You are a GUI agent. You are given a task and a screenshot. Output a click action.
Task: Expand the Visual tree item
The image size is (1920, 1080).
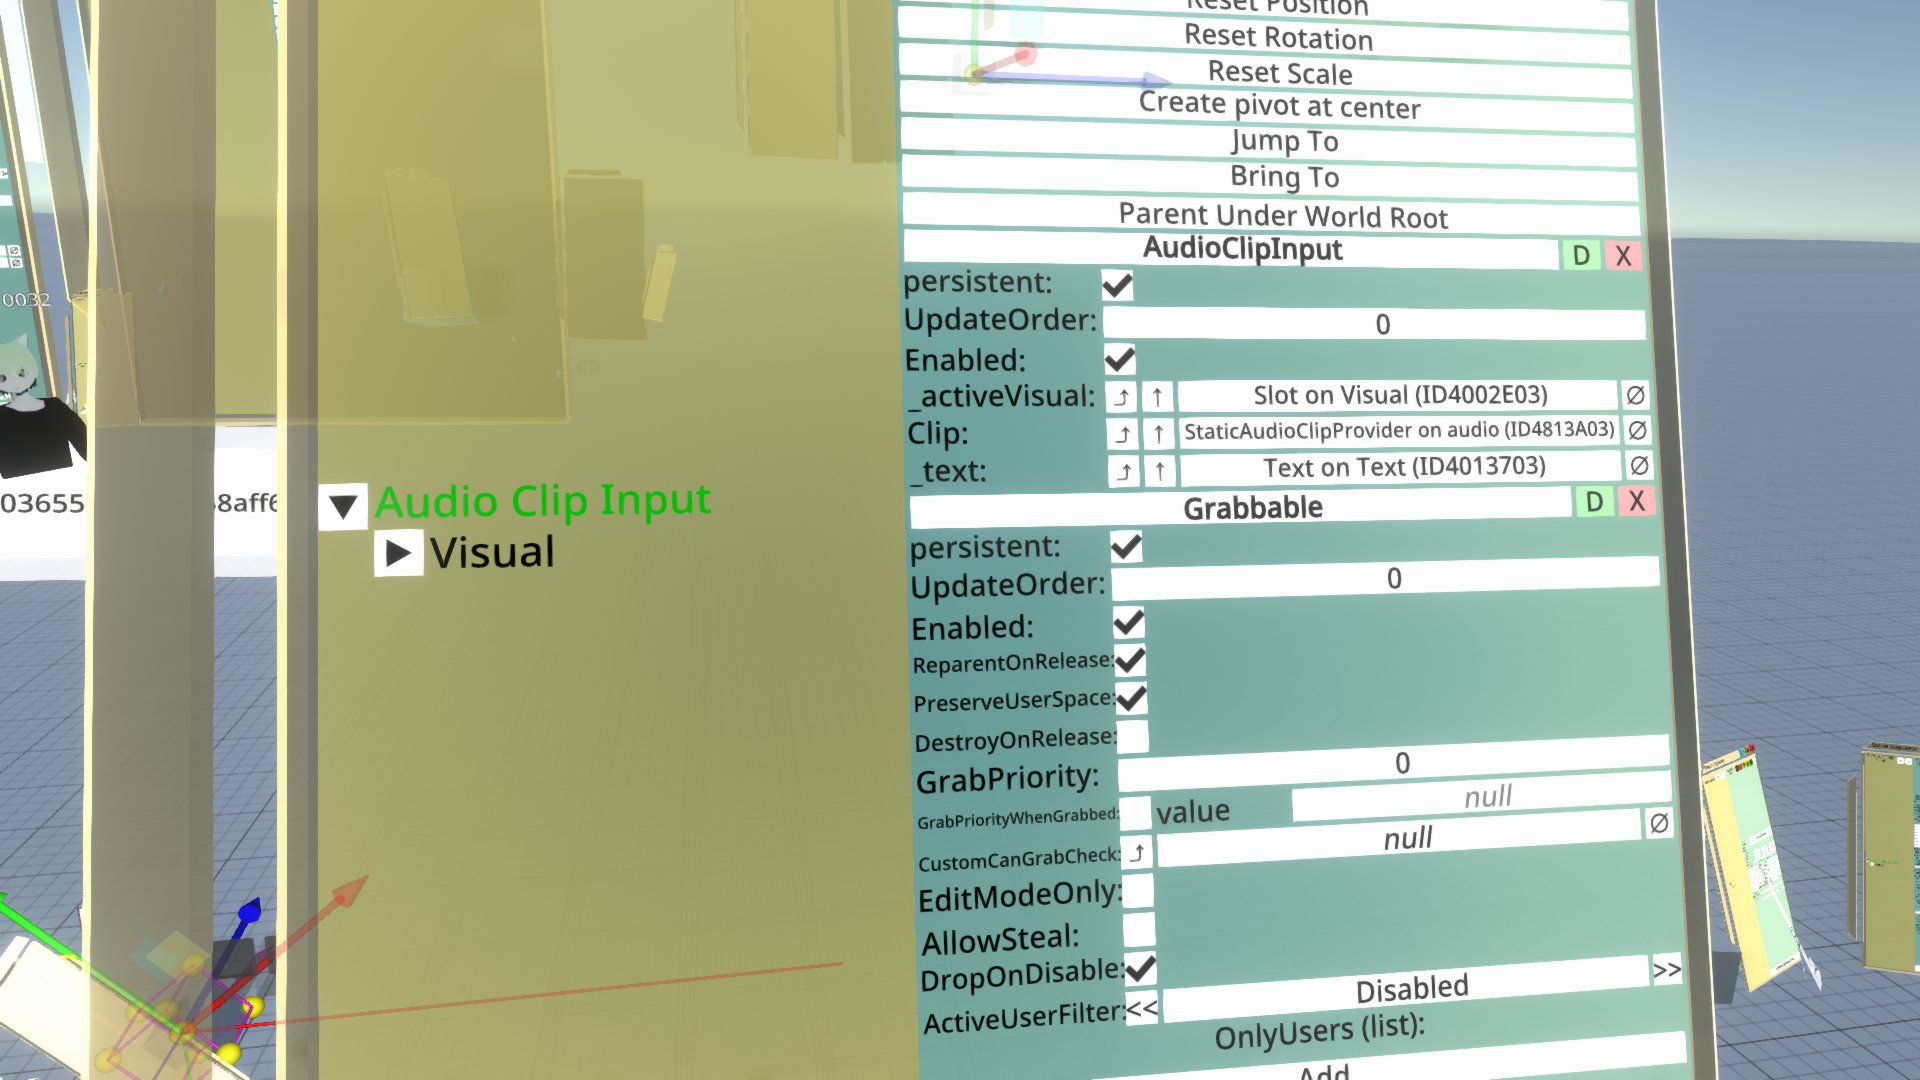(400, 553)
